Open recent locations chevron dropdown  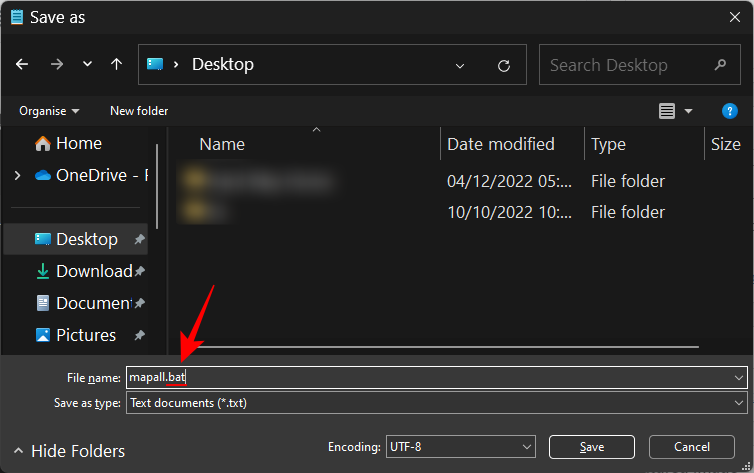click(87, 63)
